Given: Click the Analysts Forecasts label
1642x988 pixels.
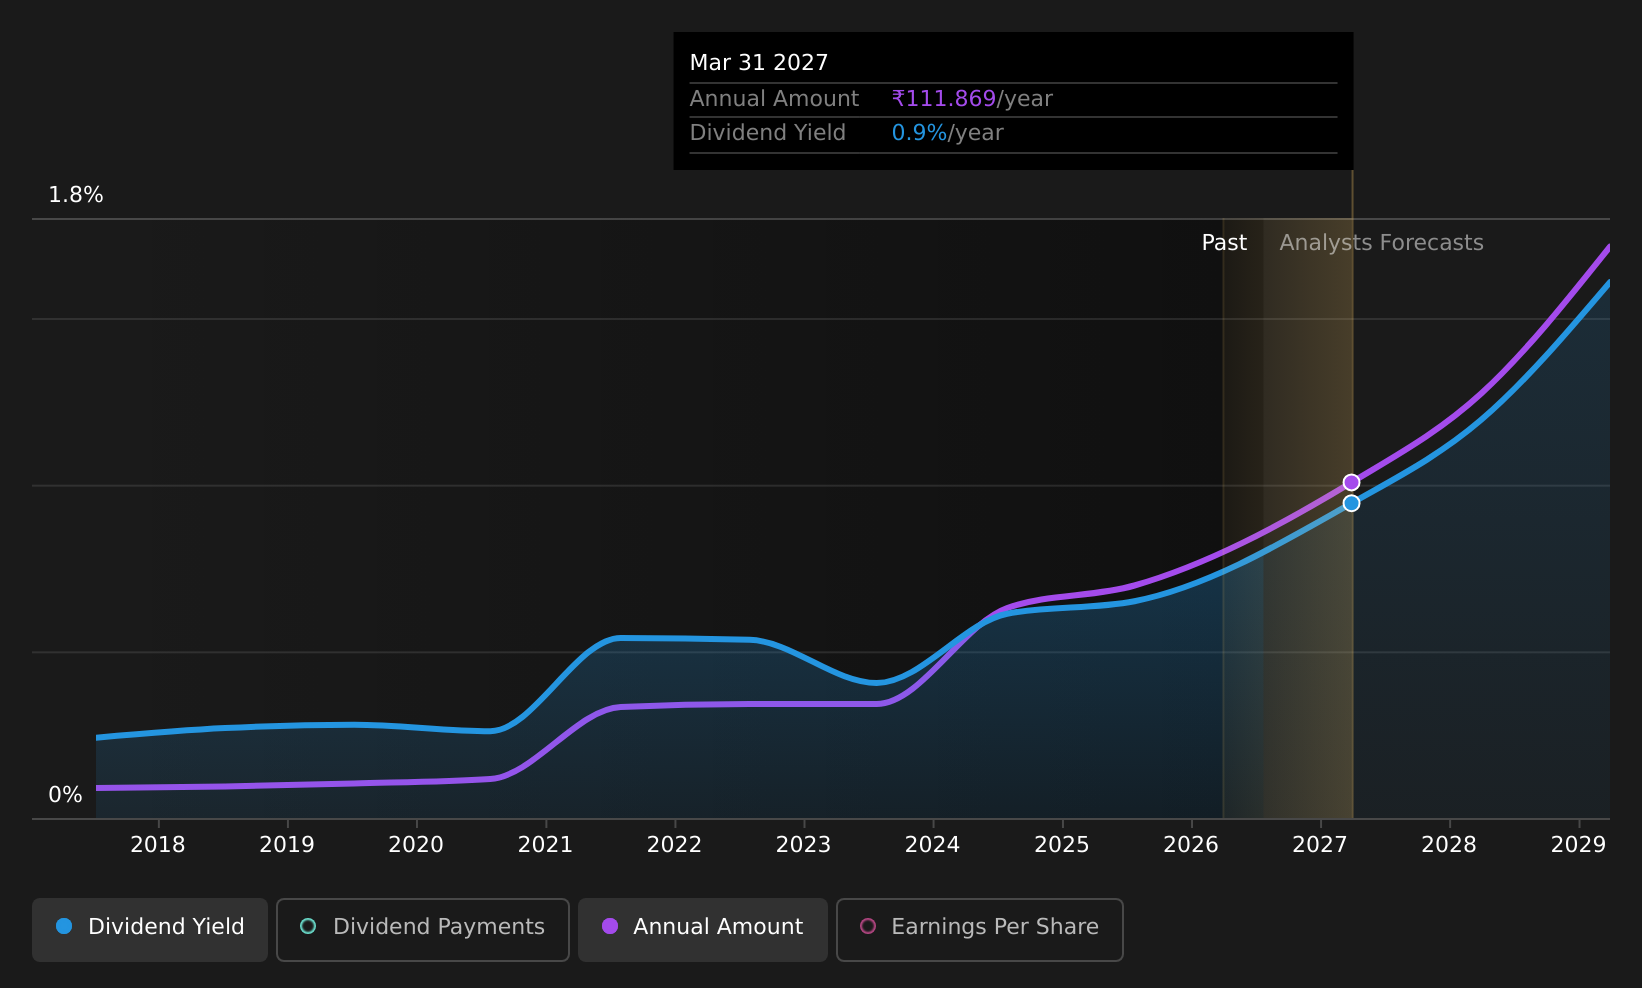Looking at the screenshot, I should pyautogui.click(x=1381, y=243).
